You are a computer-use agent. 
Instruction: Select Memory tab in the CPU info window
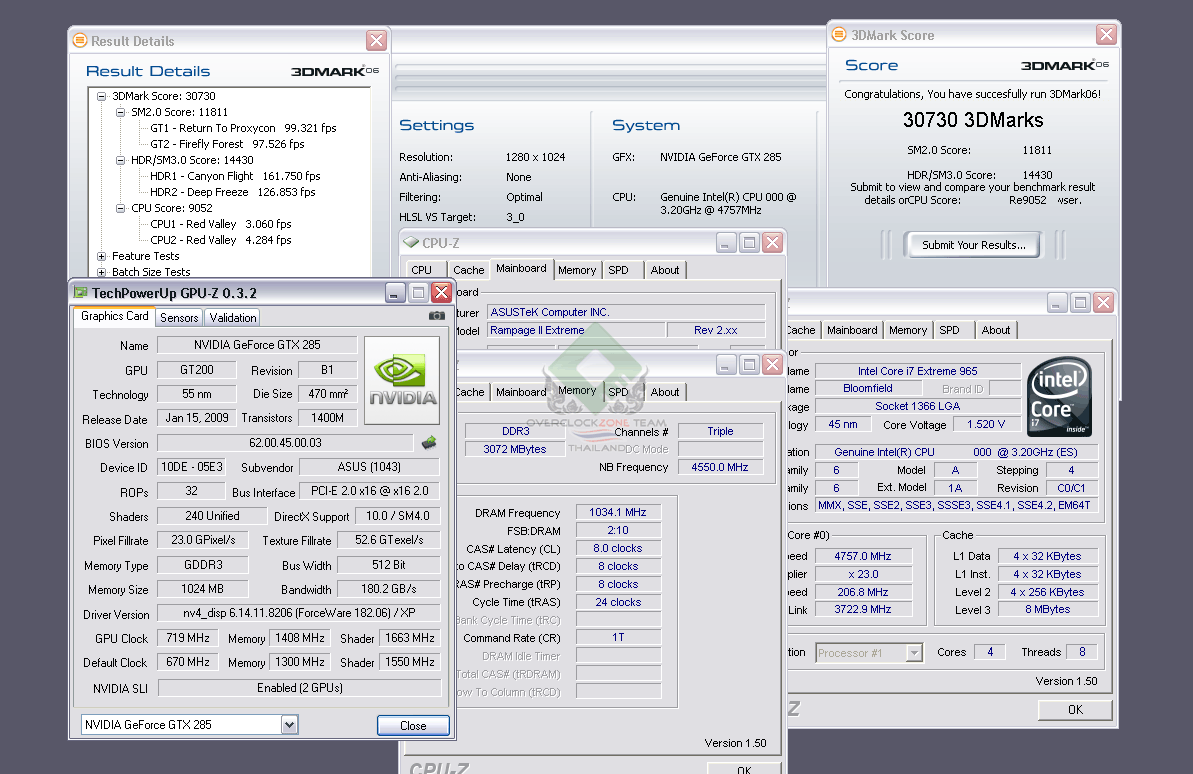click(x=908, y=330)
